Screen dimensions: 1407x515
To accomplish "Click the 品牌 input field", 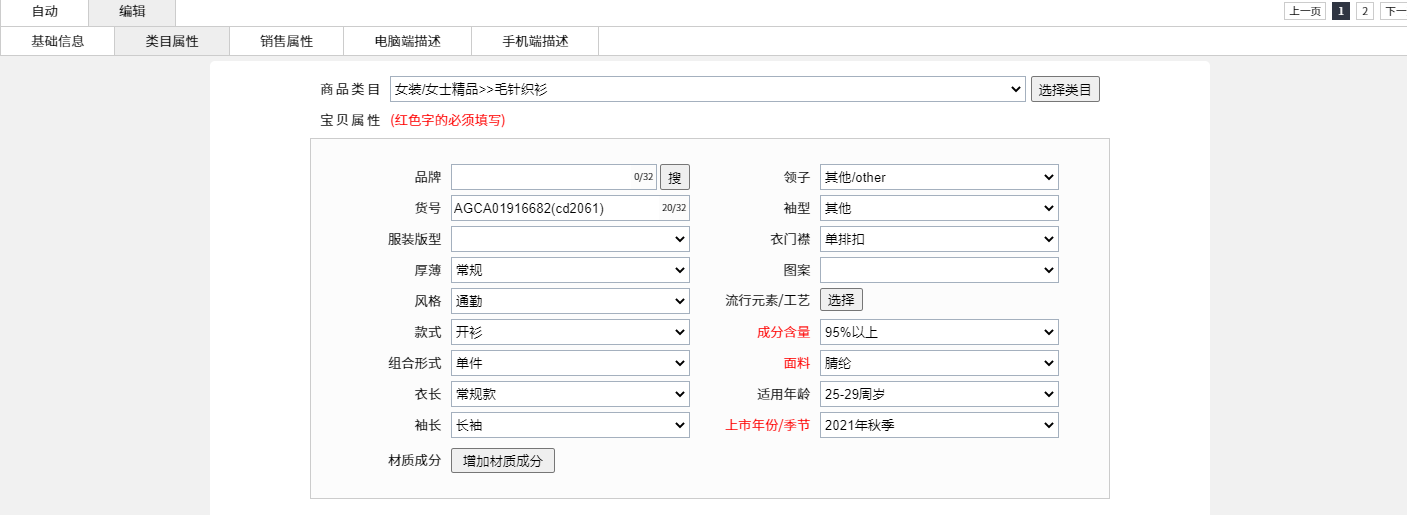I will pyautogui.click(x=542, y=178).
